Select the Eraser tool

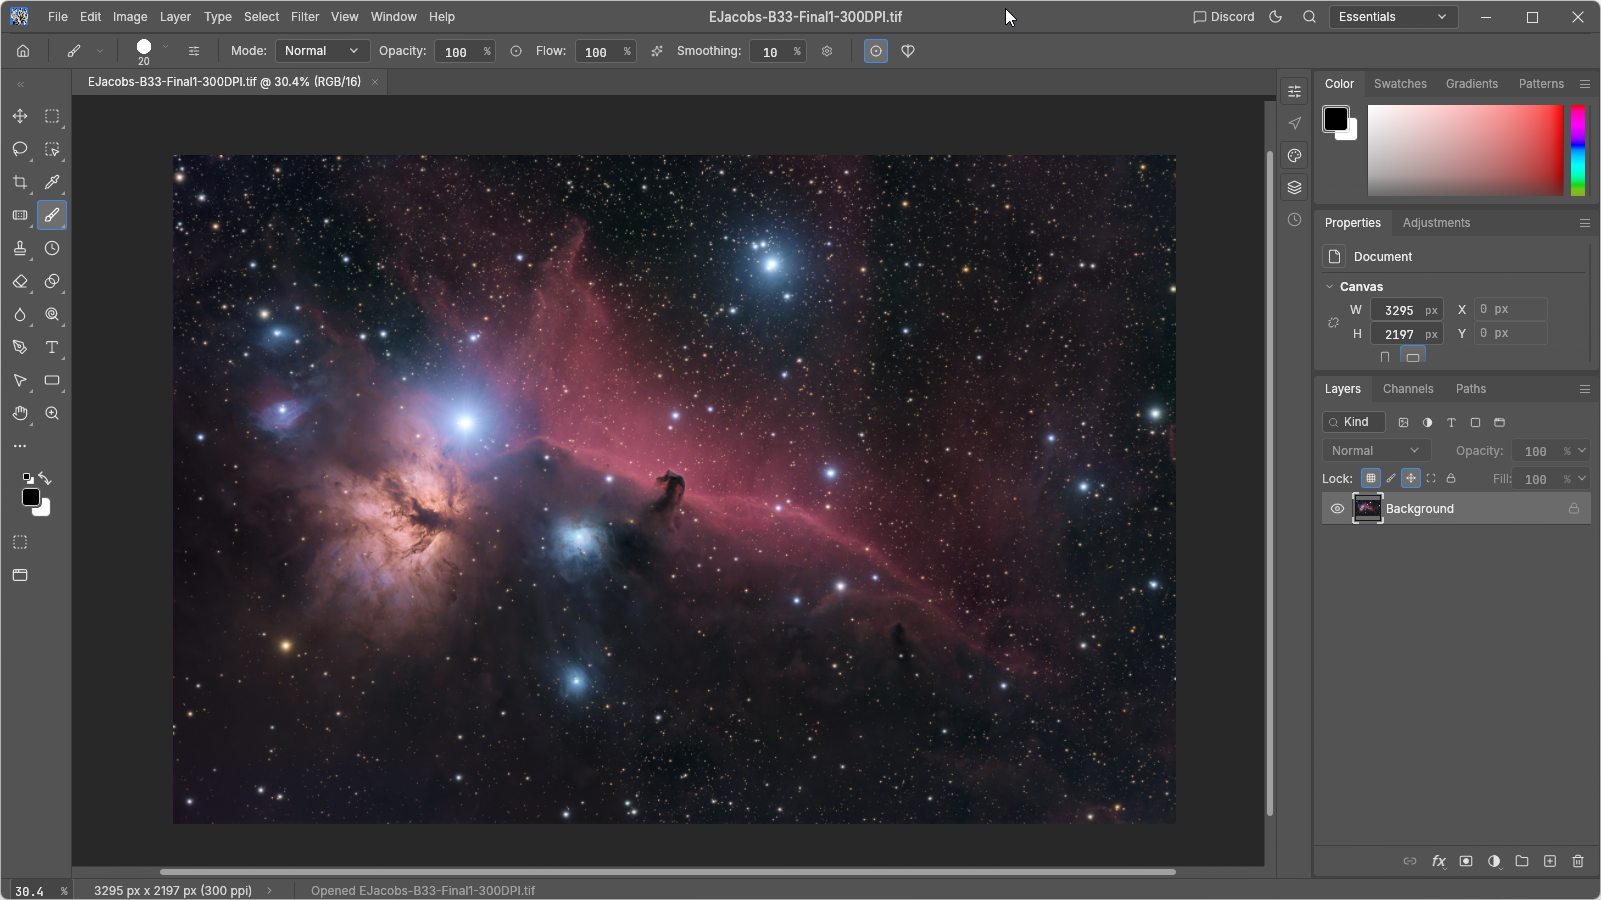click(20, 281)
